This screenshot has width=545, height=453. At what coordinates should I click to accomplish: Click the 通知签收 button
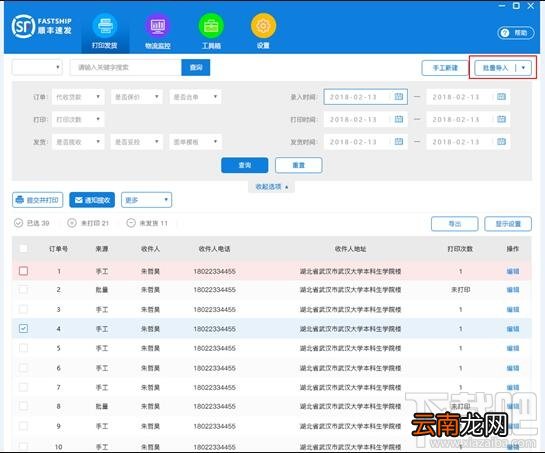pyautogui.click(x=92, y=200)
